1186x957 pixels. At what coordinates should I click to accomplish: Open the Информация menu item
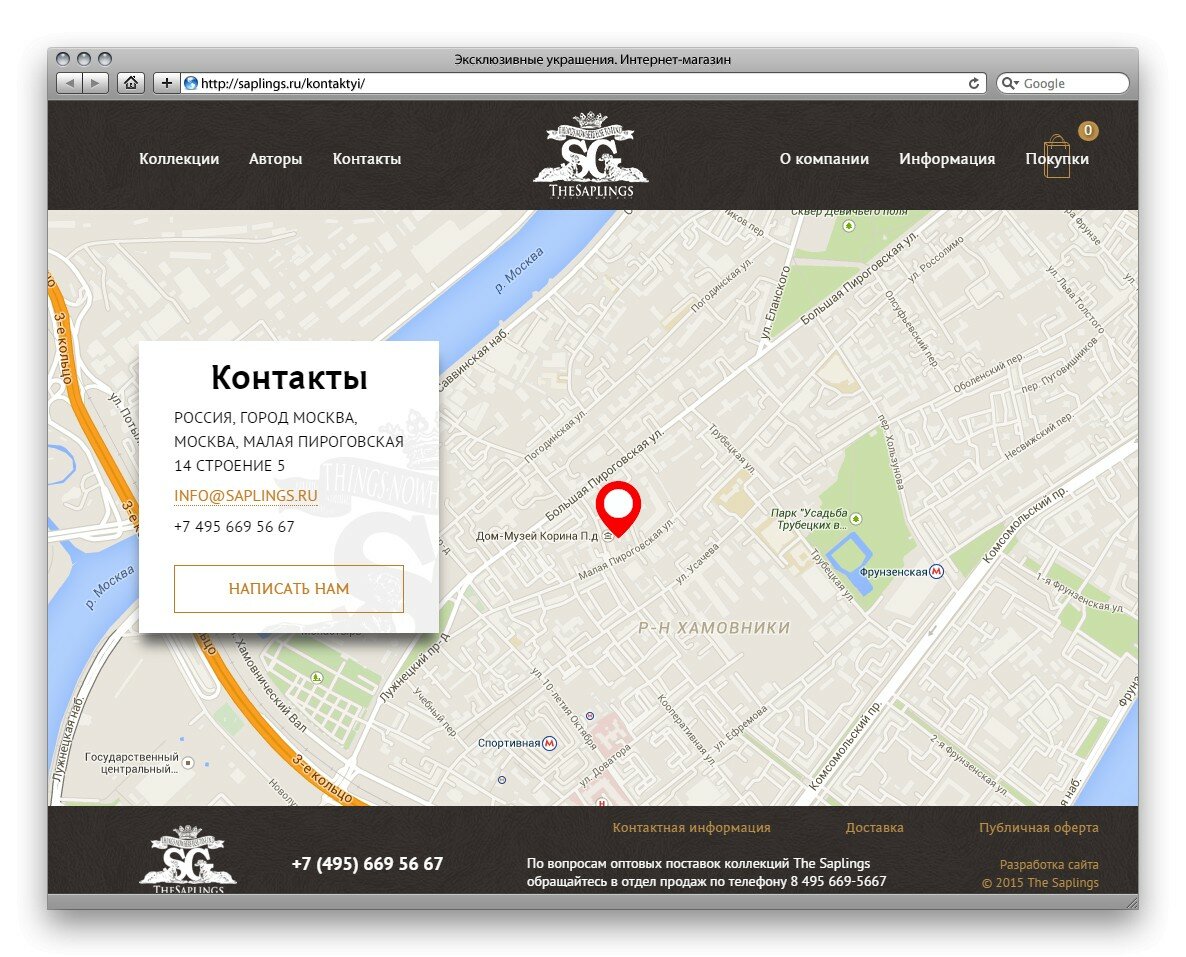pos(947,159)
